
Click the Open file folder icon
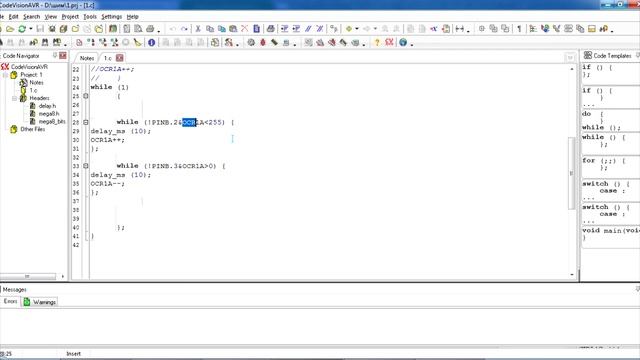click(10, 29)
